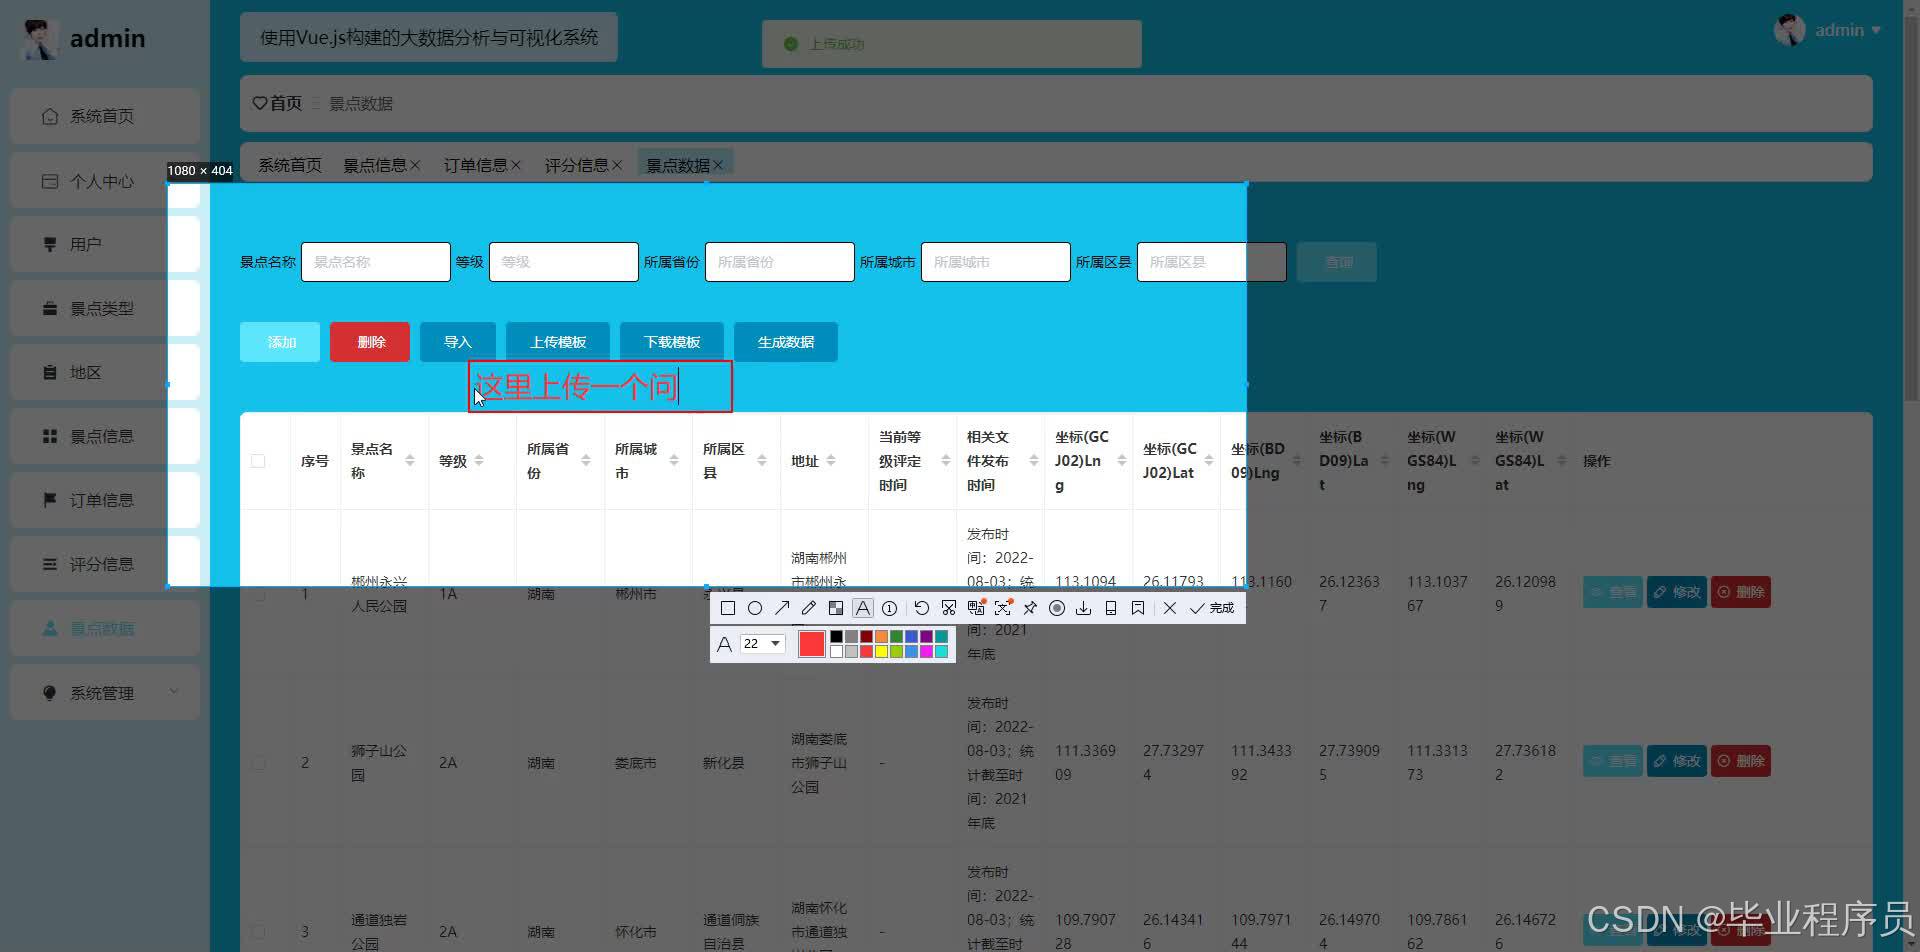The image size is (1920, 952).
Task: Check the checkbox for row 通道独岩公园
Action: (x=258, y=932)
